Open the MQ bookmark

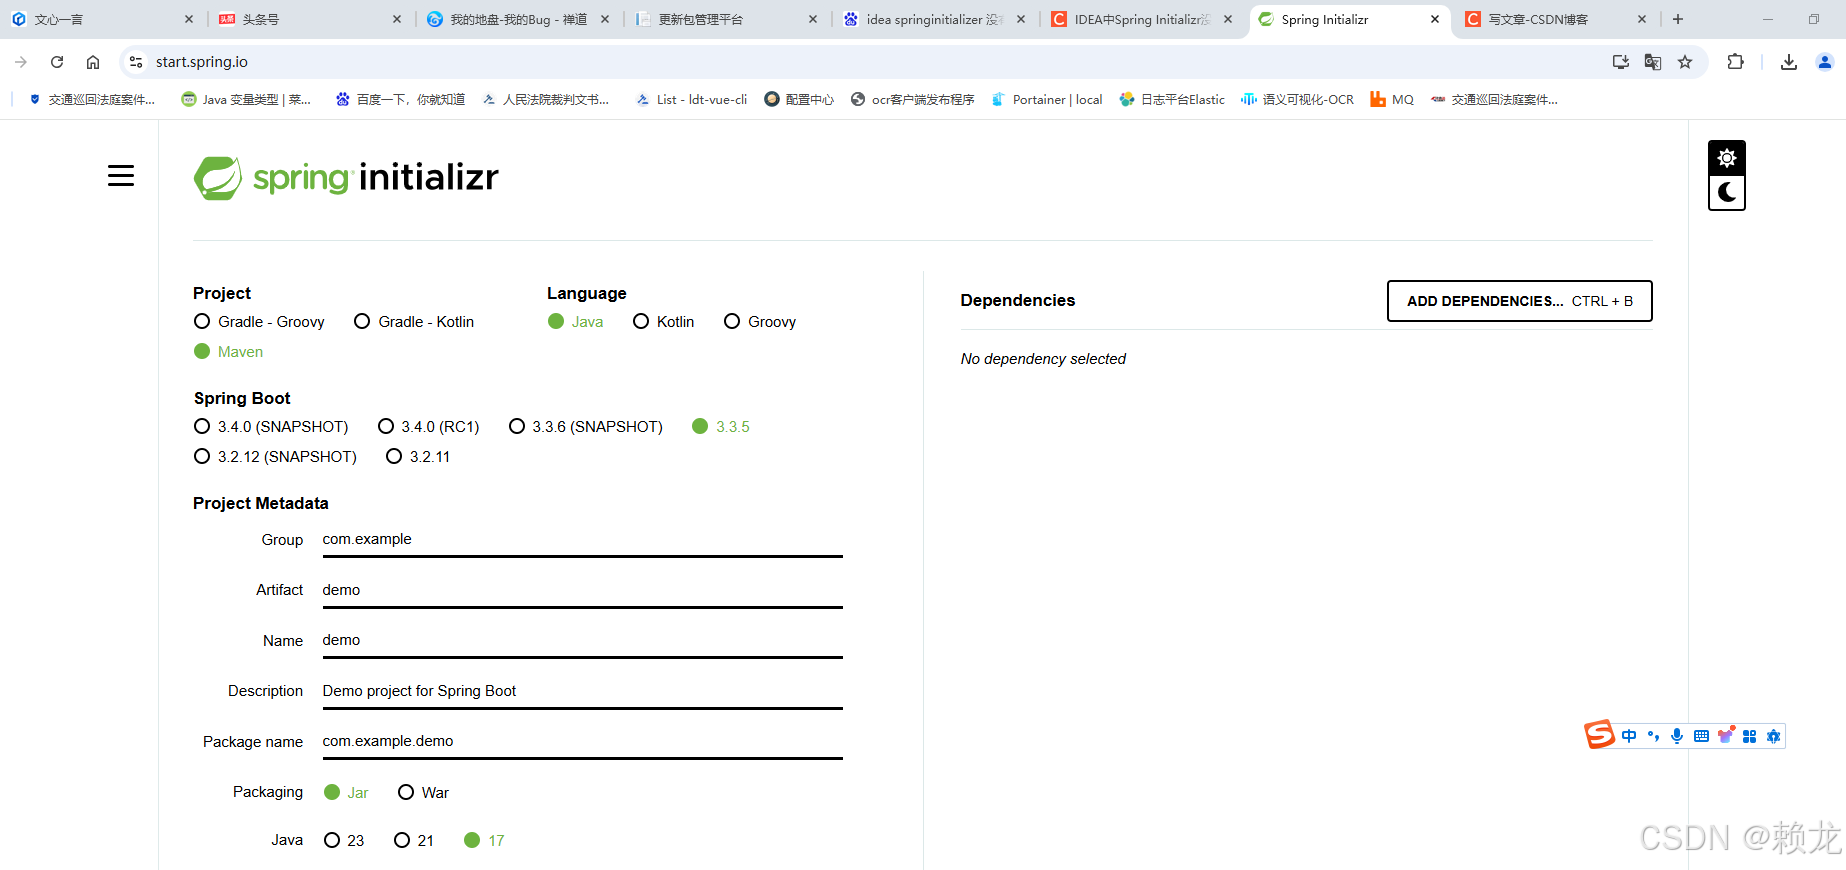(1392, 99)
